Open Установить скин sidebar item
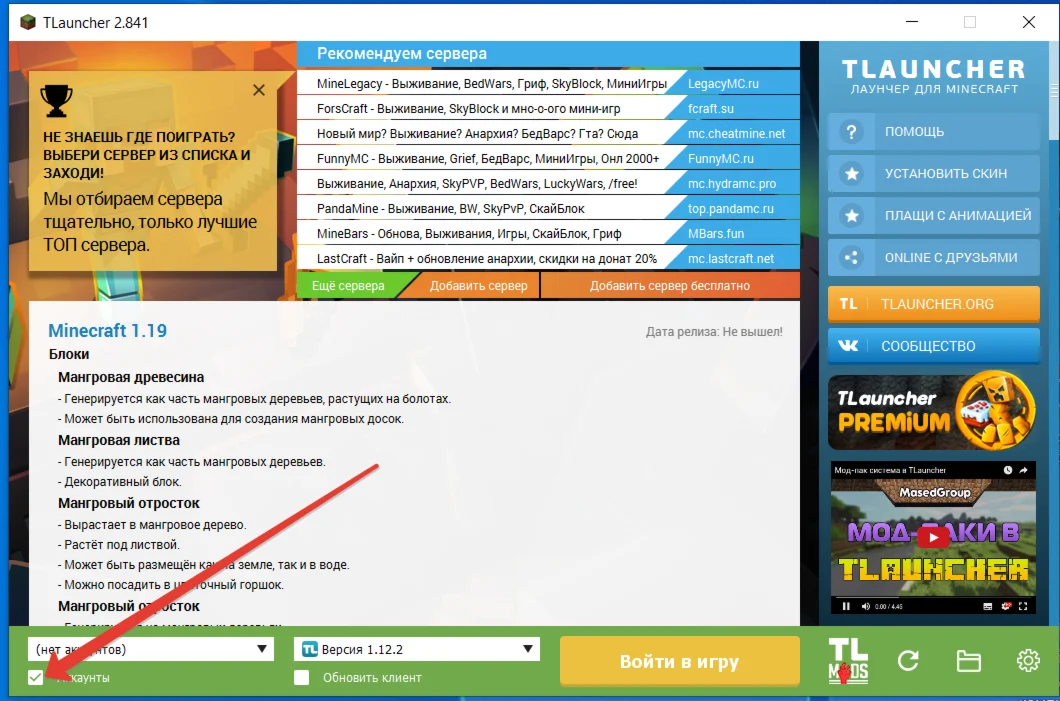The image size is (1060, 701). [x=934, y=174]
